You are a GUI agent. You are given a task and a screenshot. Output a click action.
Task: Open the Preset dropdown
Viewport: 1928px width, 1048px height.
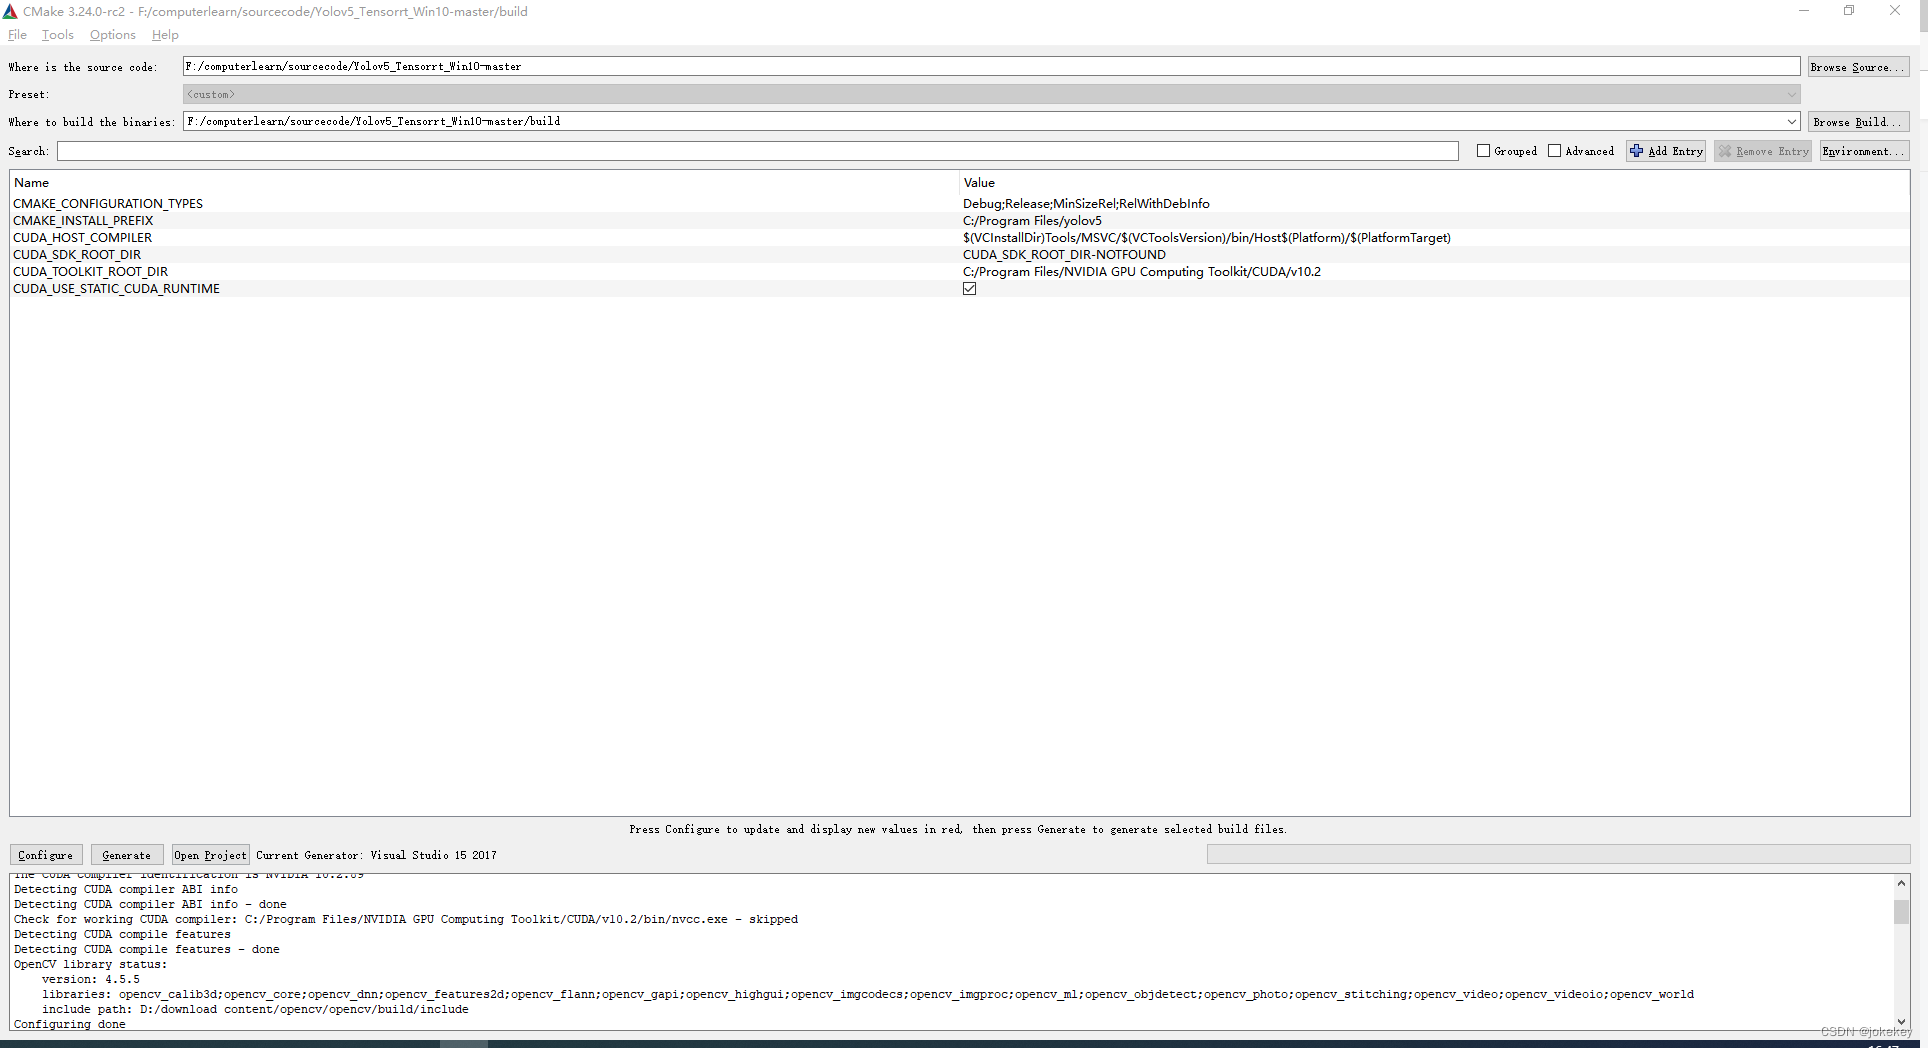[x=1791, y=94]
